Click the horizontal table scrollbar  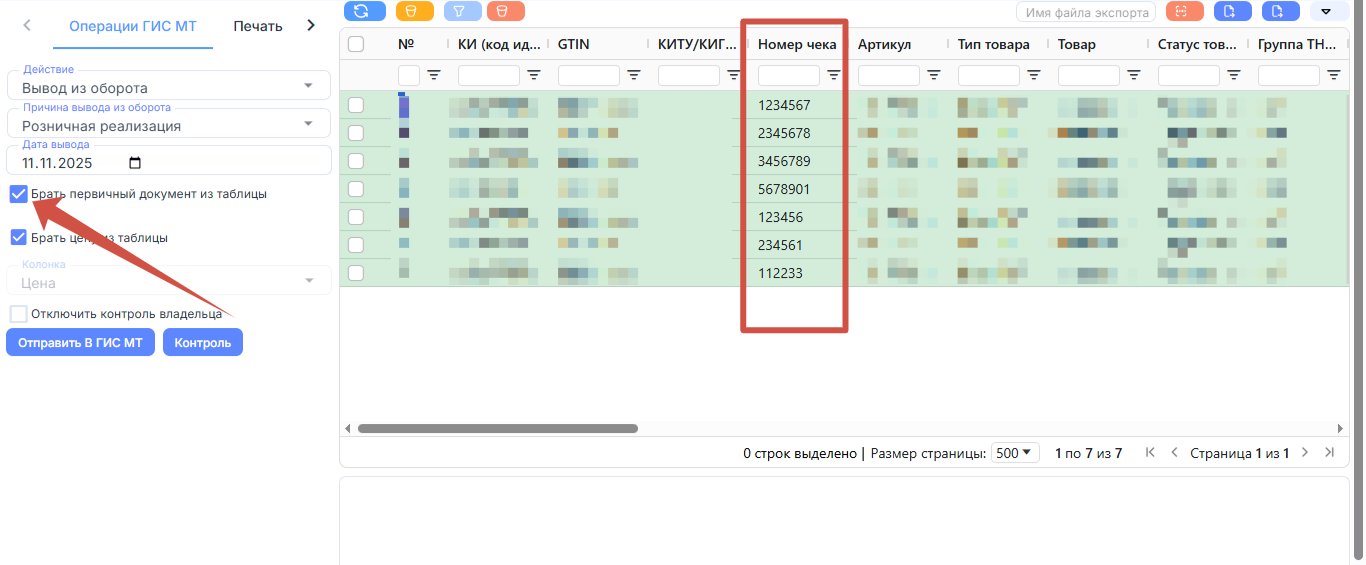[x=497, y=428]
